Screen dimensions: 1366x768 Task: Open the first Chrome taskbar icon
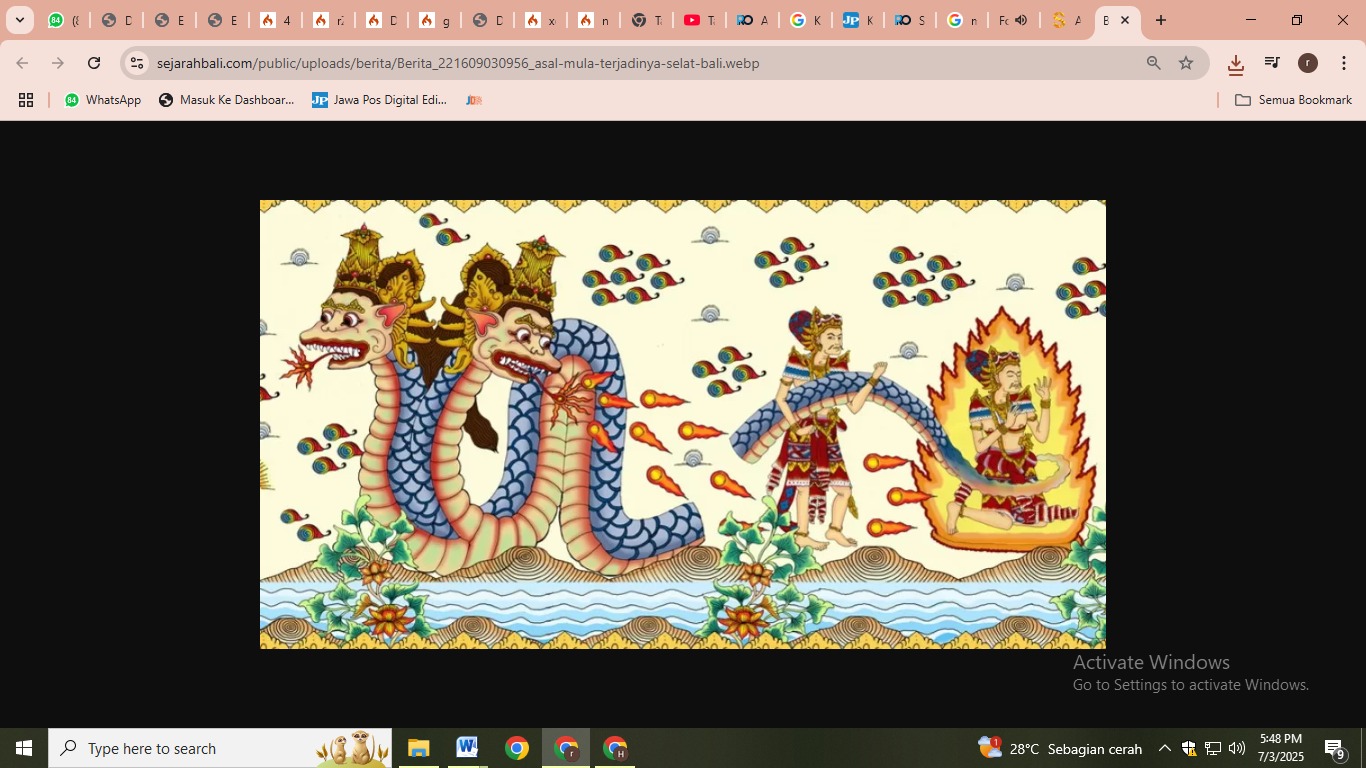(x=516, y=748)
